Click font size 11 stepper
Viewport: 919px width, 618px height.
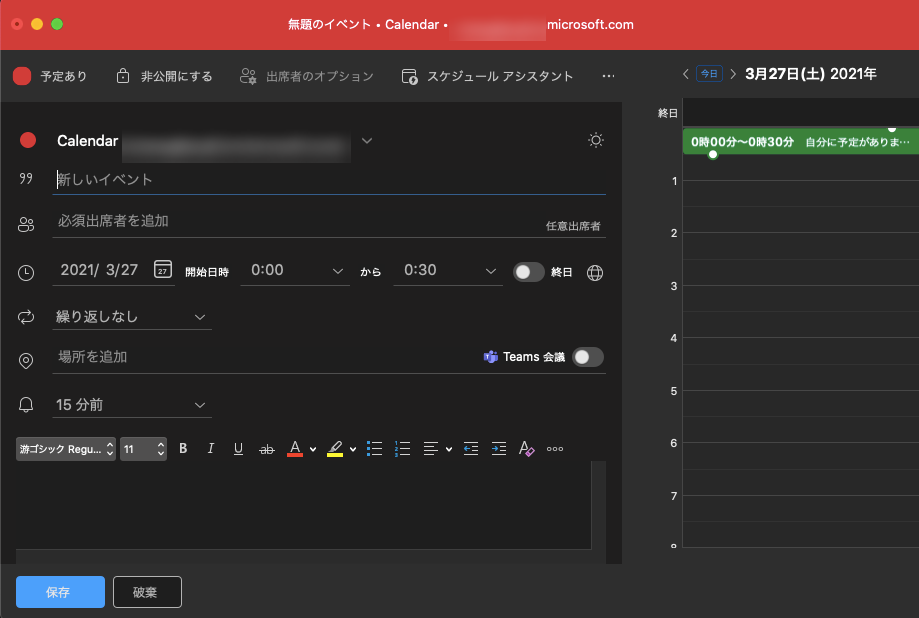[x=144, y=449]
